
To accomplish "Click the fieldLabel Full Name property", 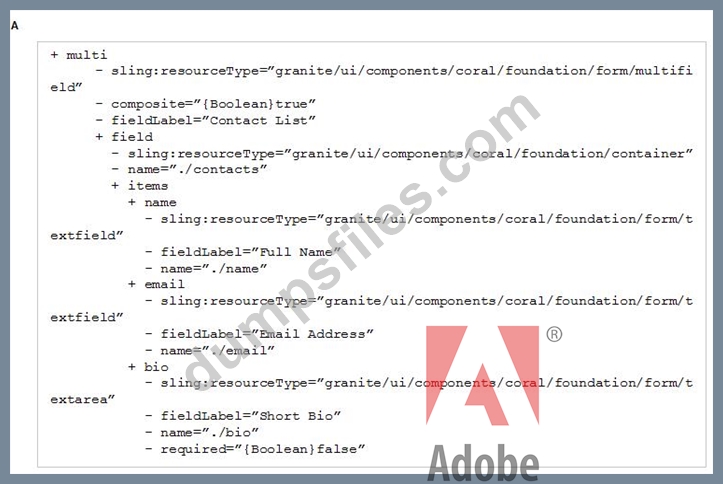I will 250,252.
